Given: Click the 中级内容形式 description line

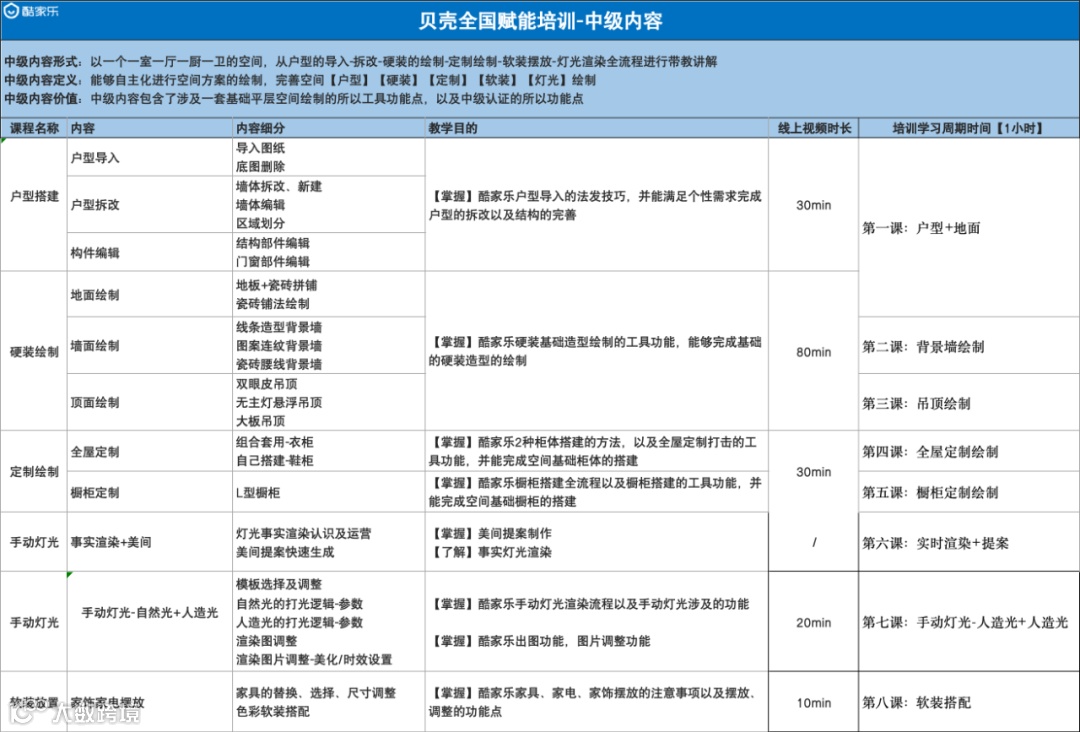Looking at the screenshot, I should pyautogui.click(x=361, y=61).
